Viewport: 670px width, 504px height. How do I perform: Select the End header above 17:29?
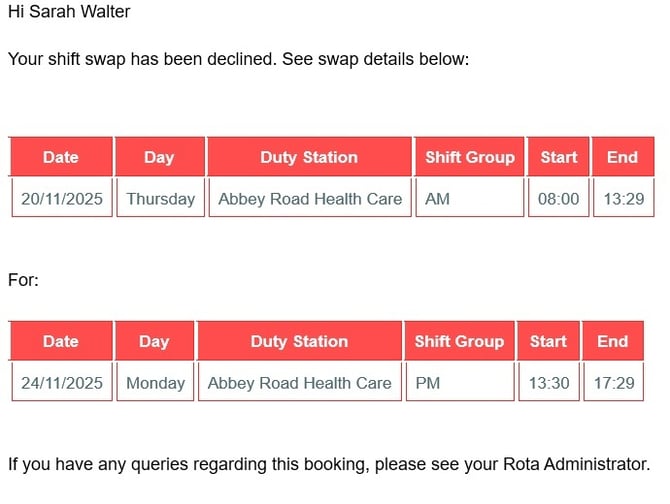[x=613, y=341]
